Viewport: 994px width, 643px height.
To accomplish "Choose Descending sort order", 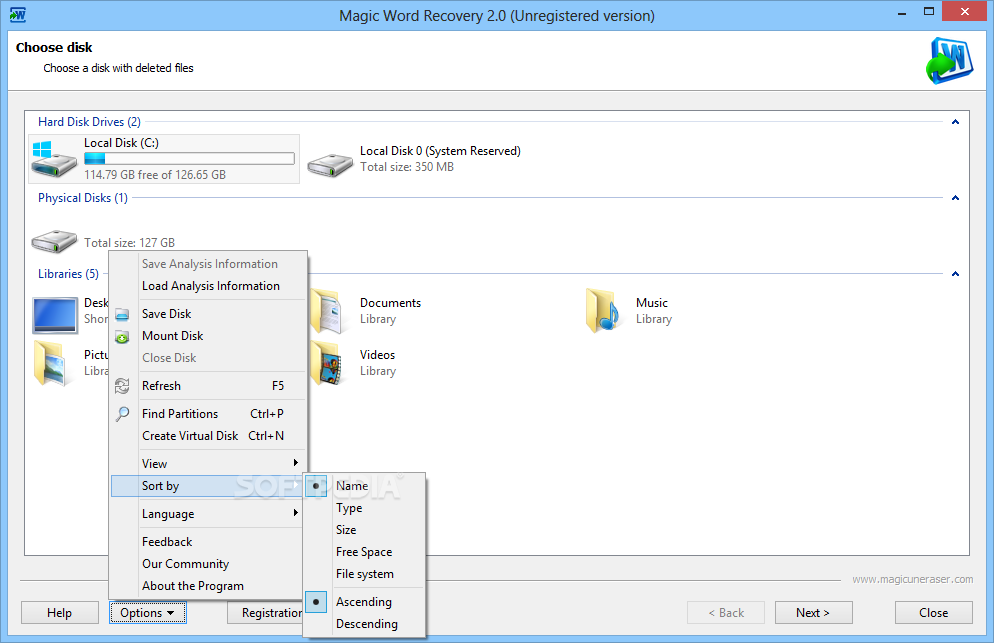I will [364, 624].
